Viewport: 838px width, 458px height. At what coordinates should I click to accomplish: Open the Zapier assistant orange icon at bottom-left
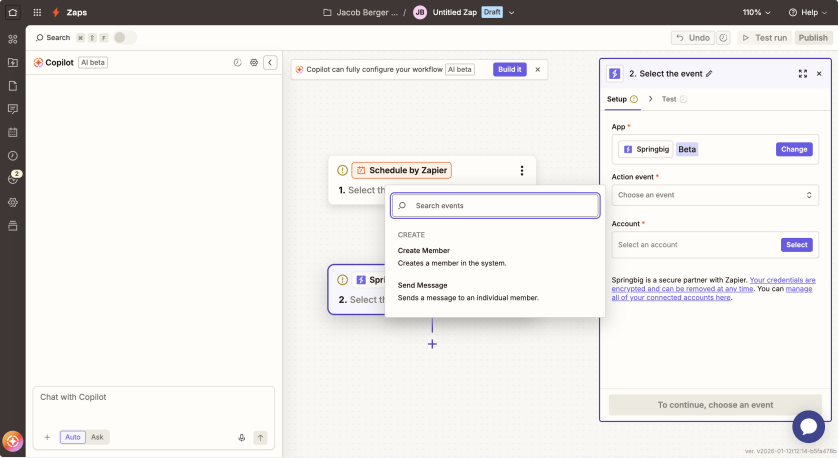(13, 441)
